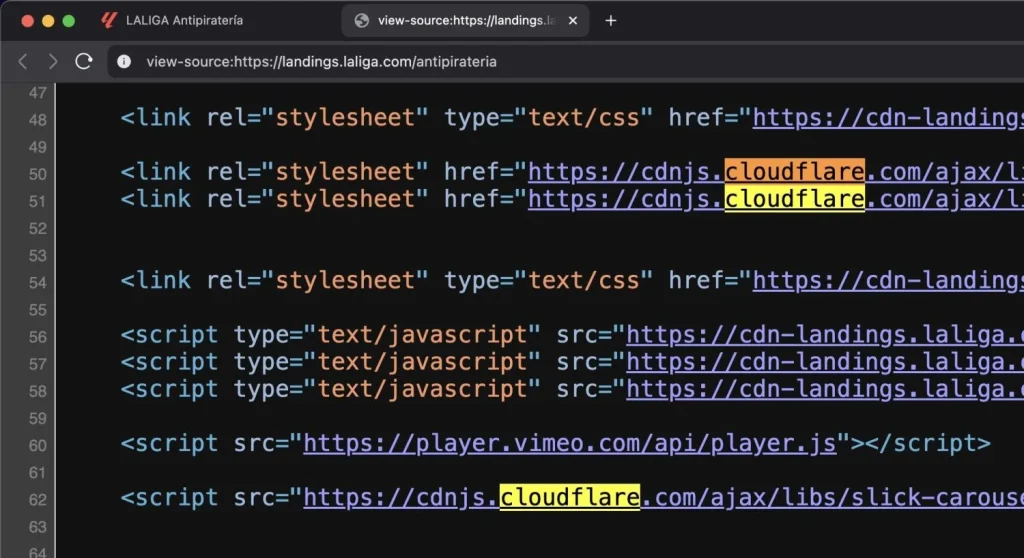Click line number 60 in the gutter
The height and width of the screenshot is (558, 1024).
pyautogui.click(x=37, y=444)
